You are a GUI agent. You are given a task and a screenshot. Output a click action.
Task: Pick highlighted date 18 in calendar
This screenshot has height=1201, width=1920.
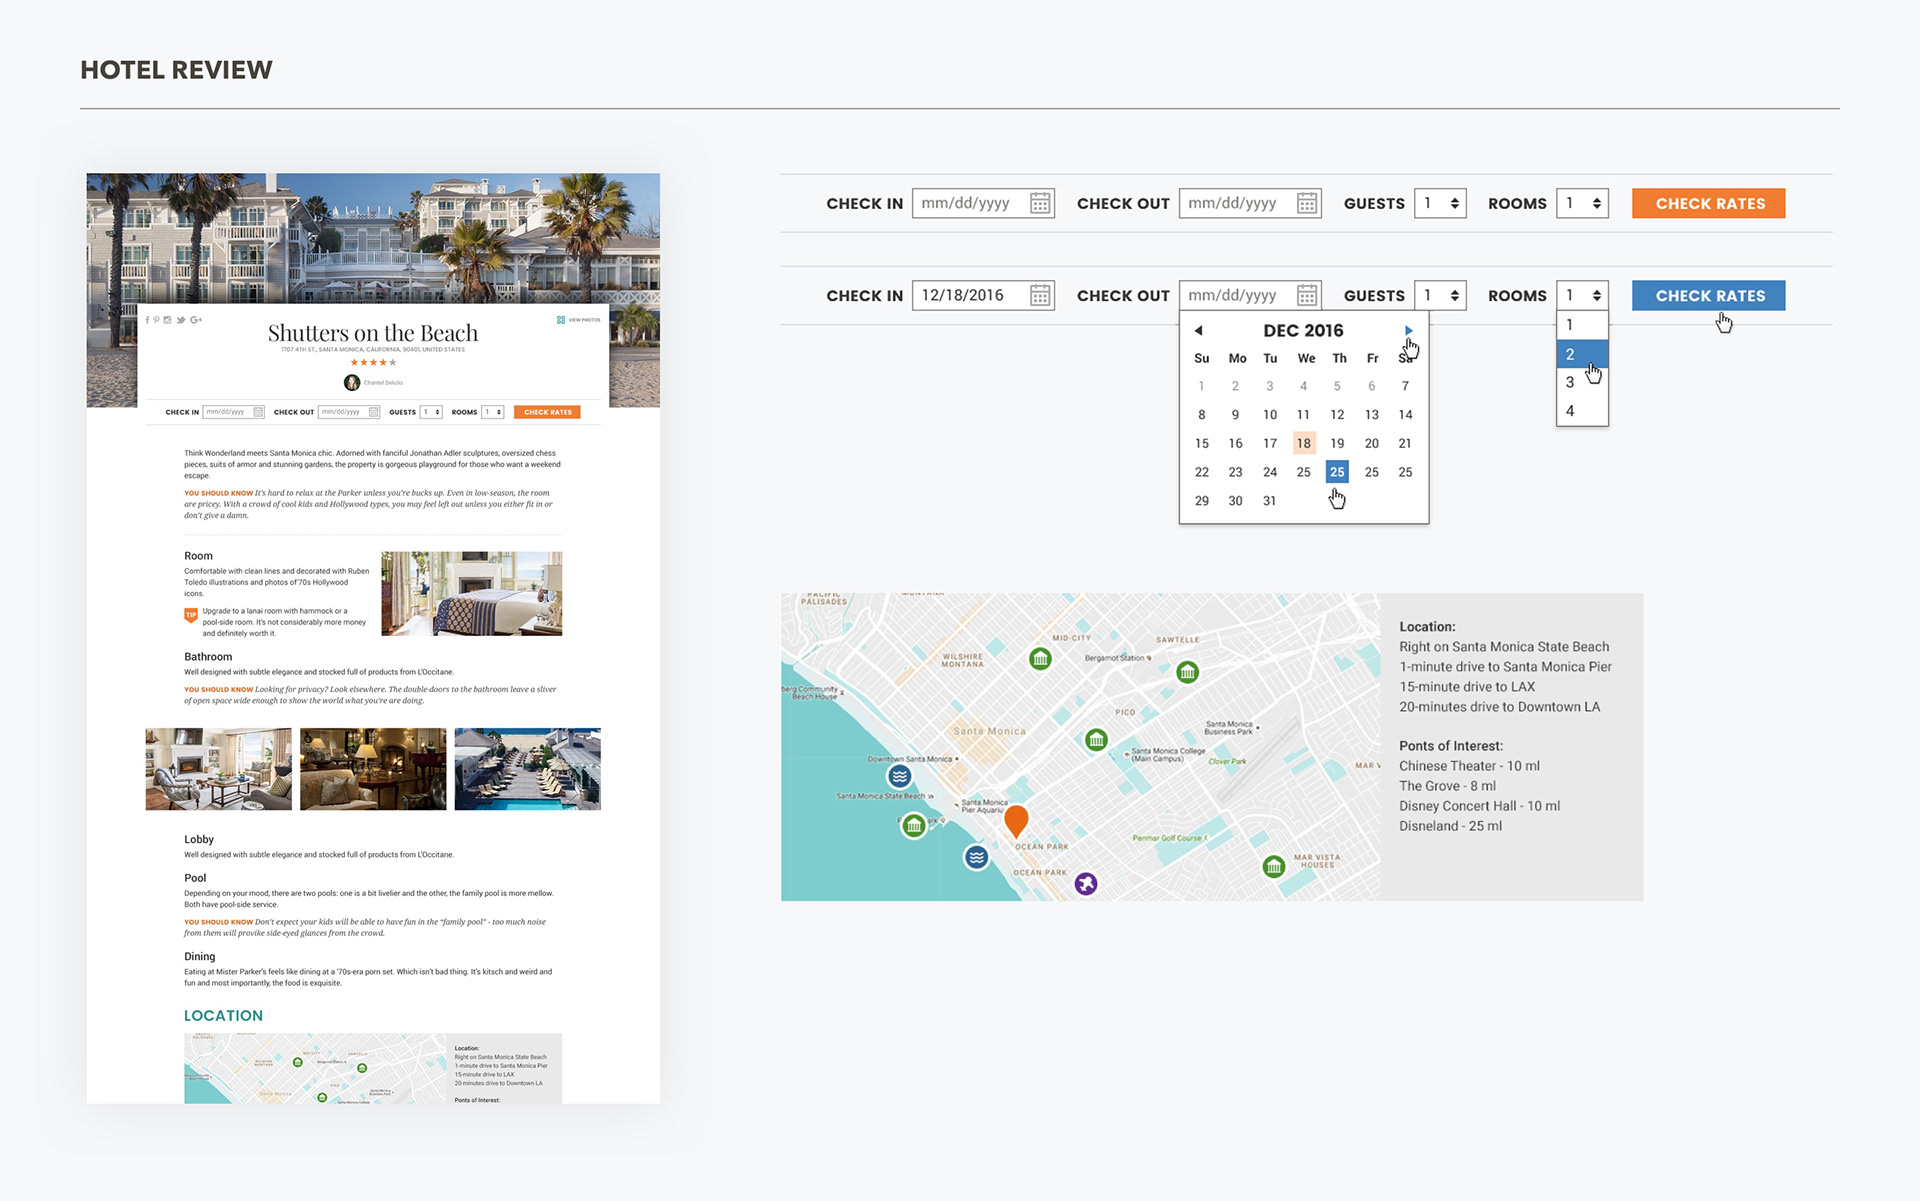(x=1303, y=443)
